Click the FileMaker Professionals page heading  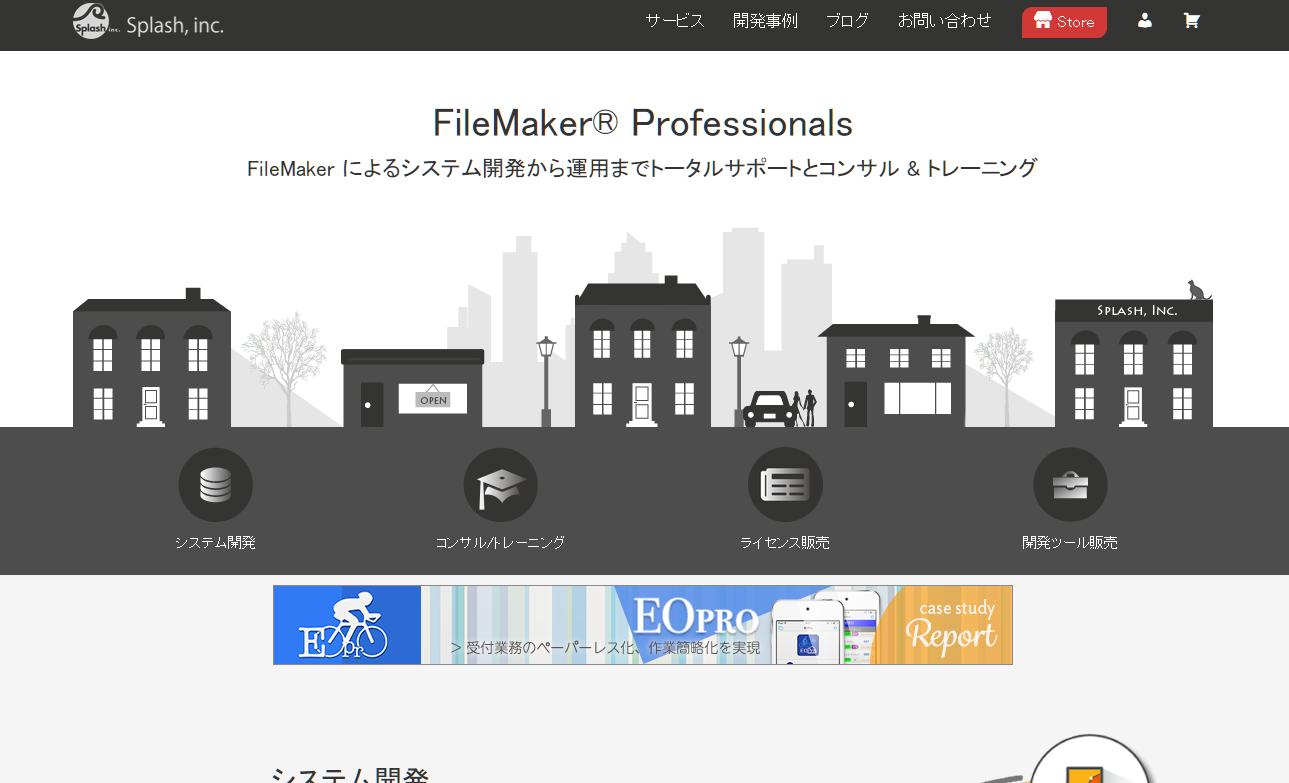click(x=643, y=122)
